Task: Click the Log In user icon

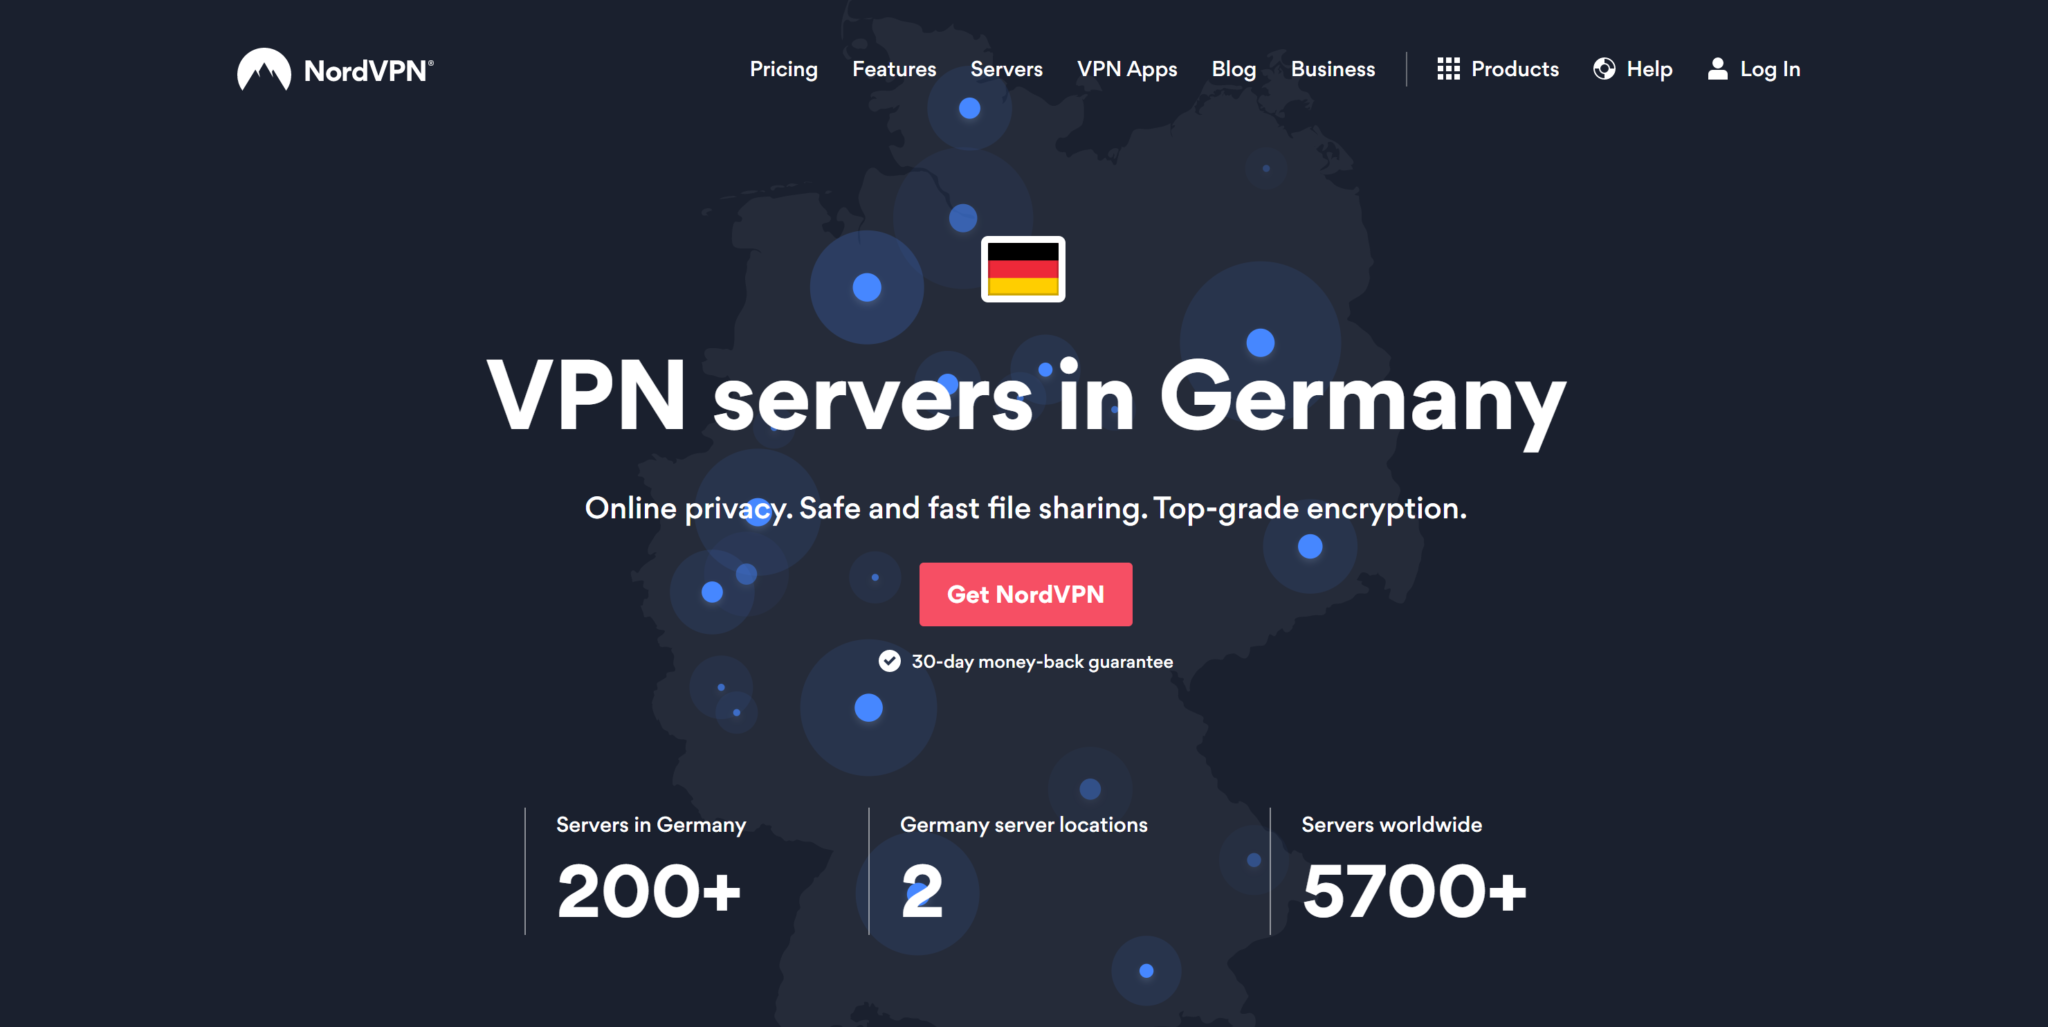Action: pos(1717,69)
